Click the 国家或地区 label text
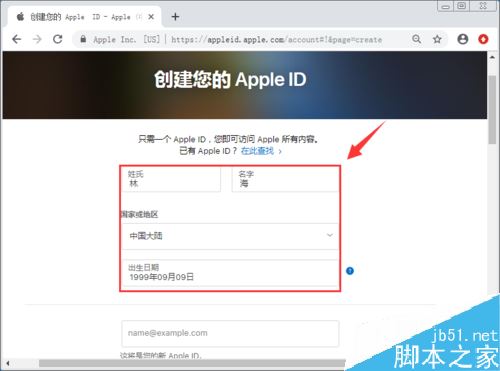 (x=139, y=214)
